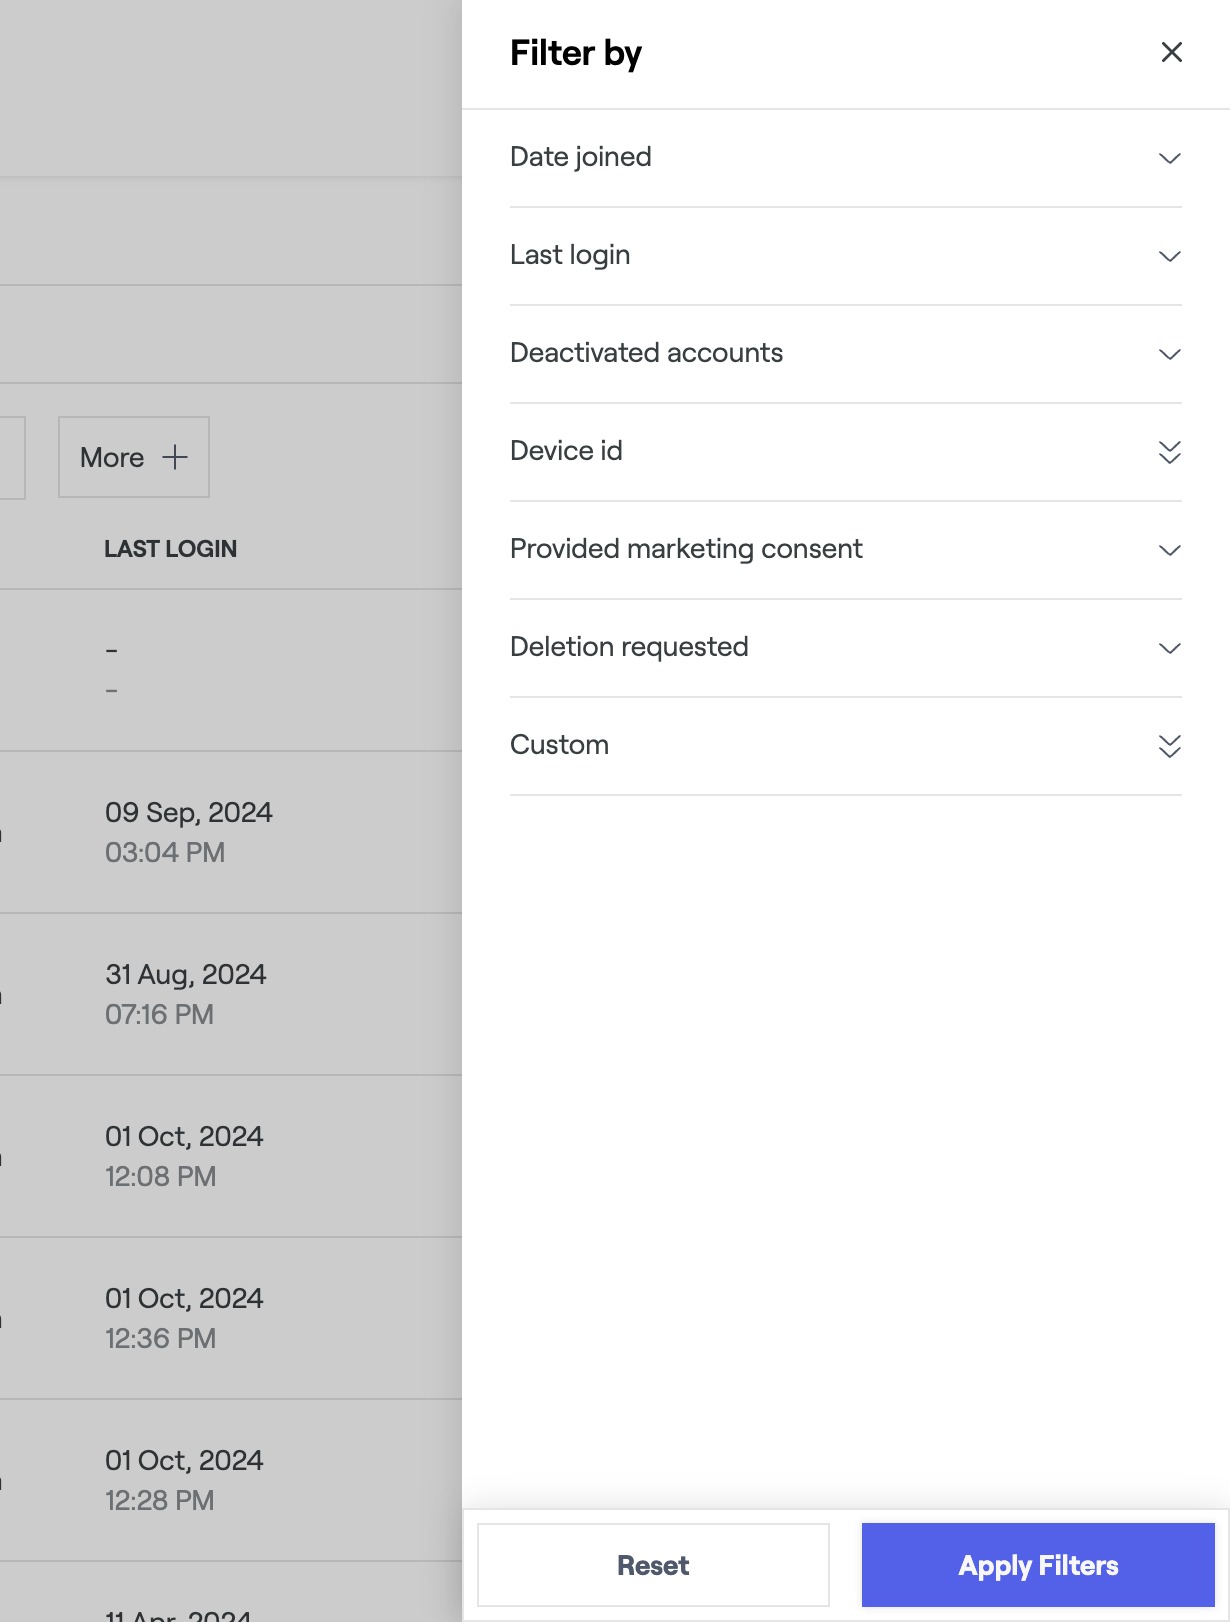1230x1622 pixels.
Task: Open the Custom filter section
Action: 559,745
